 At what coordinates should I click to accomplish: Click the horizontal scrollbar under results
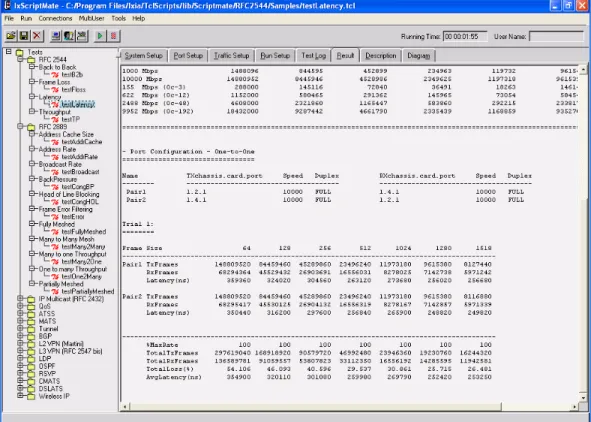tap(312, 407)
